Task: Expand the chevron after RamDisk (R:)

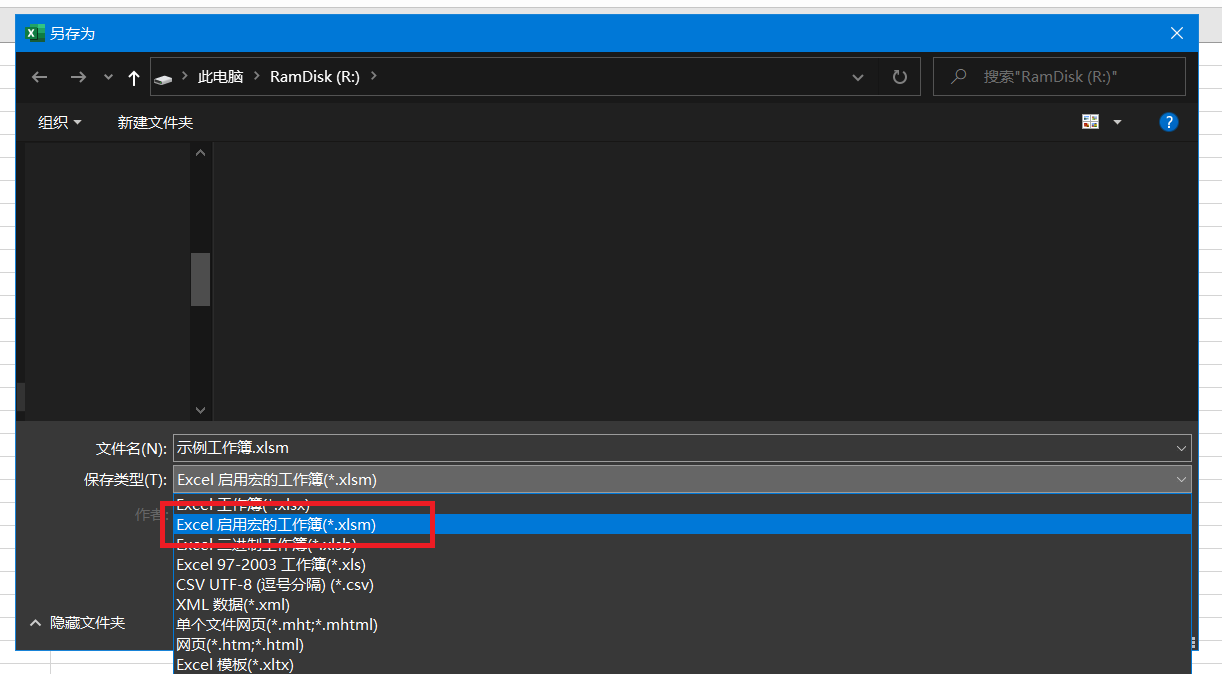Action: (374, 76)
